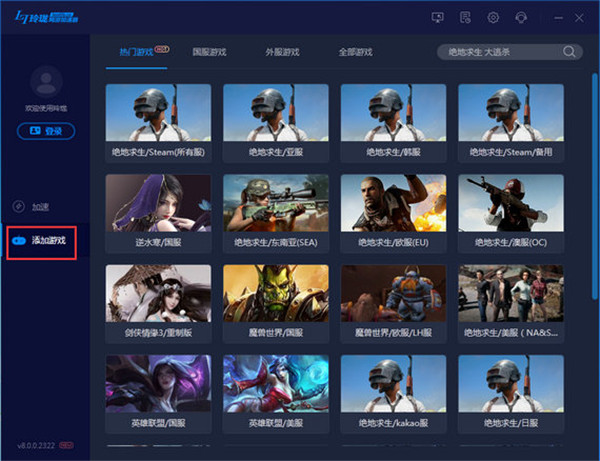Switch to 热门游戏 tab
This screenshot has height=461, width=600.
pyautogui.click(x=137, y=52)
